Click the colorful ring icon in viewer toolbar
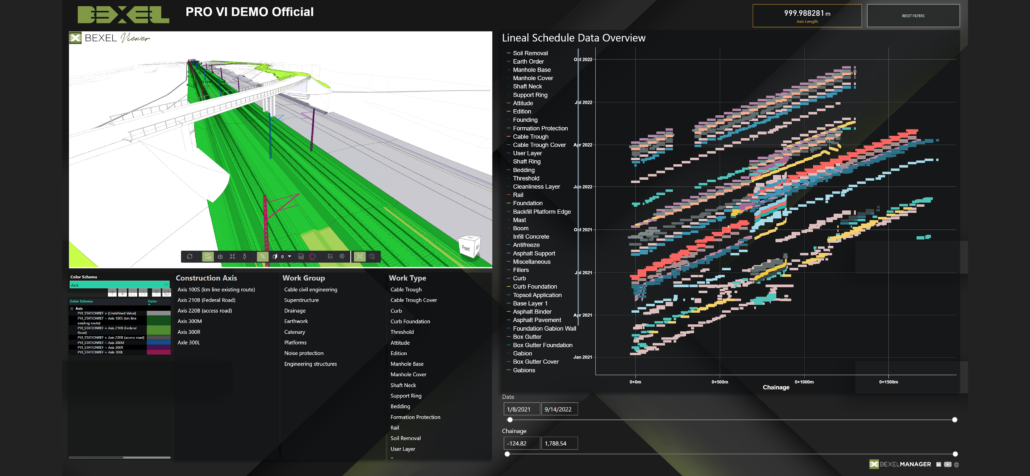The image size is (1030, 476). [312, 256]
